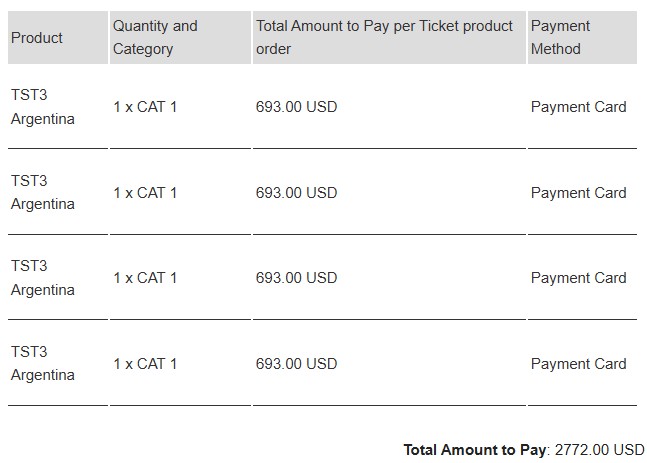
Task: Select TST3 Argentina in the fourth row
Action: tap(43, 363)
